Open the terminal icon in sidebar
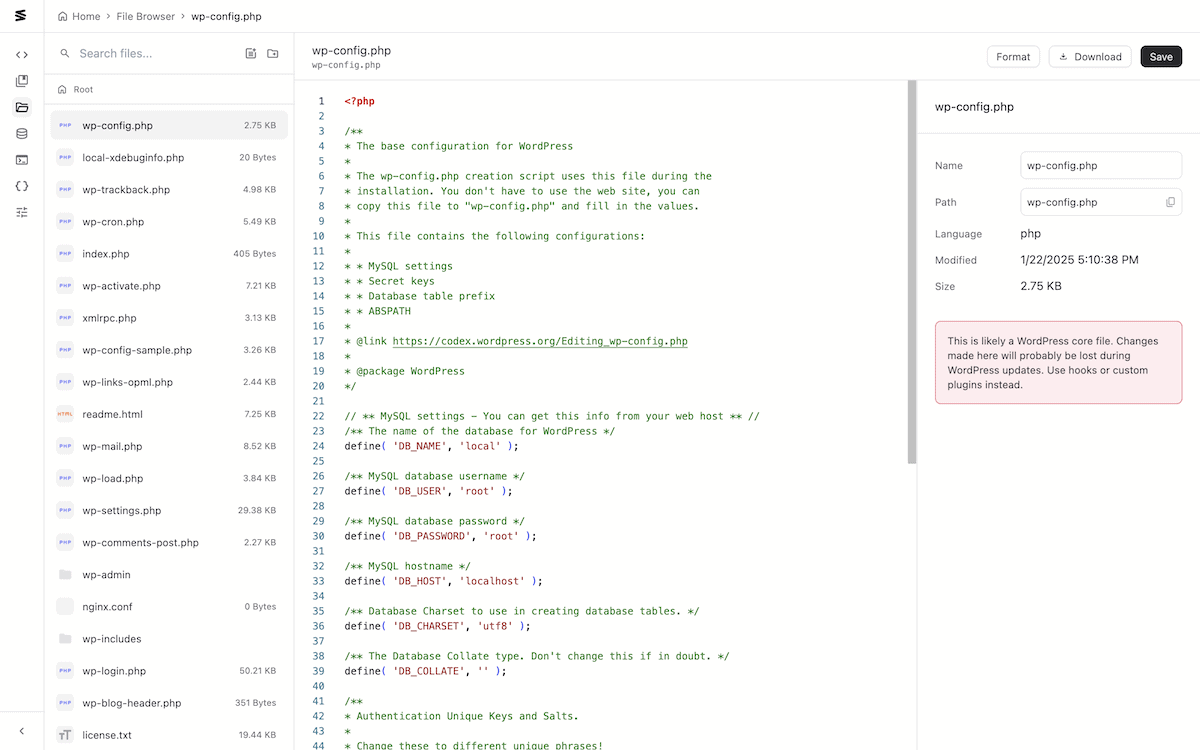Screen dimensions: 1200x750 coord(22,159)
